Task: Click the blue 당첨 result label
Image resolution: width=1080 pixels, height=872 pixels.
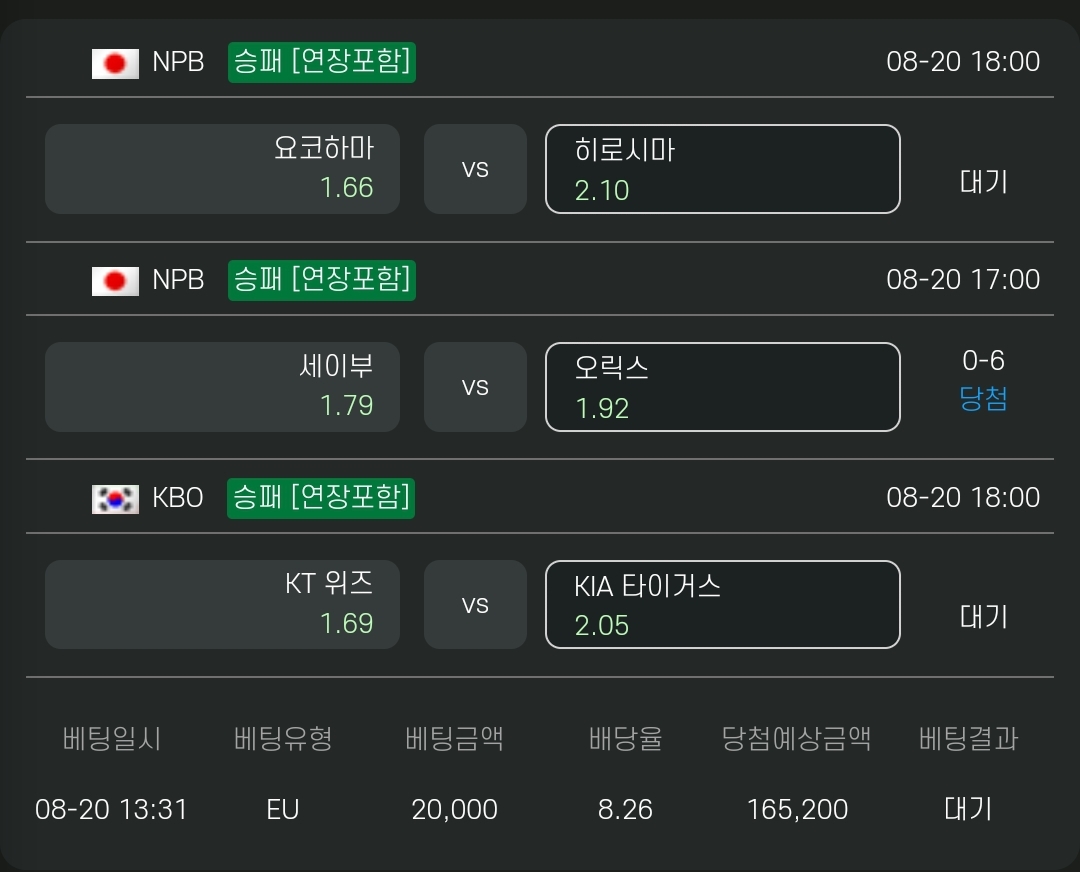Action: [x=984, y=398]
